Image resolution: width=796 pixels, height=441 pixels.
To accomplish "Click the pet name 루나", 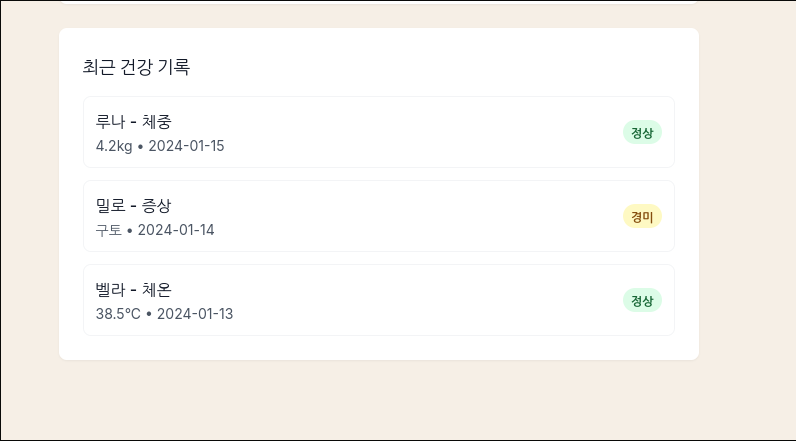I will (110, 122).
